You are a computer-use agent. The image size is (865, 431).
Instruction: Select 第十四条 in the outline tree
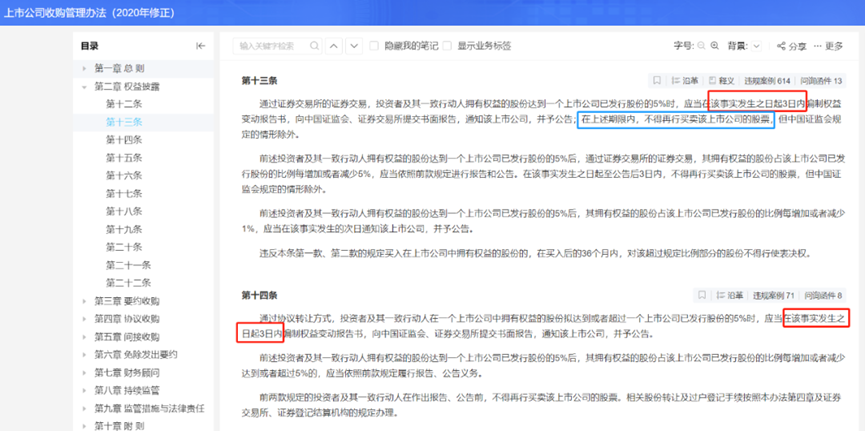[124, 140]
